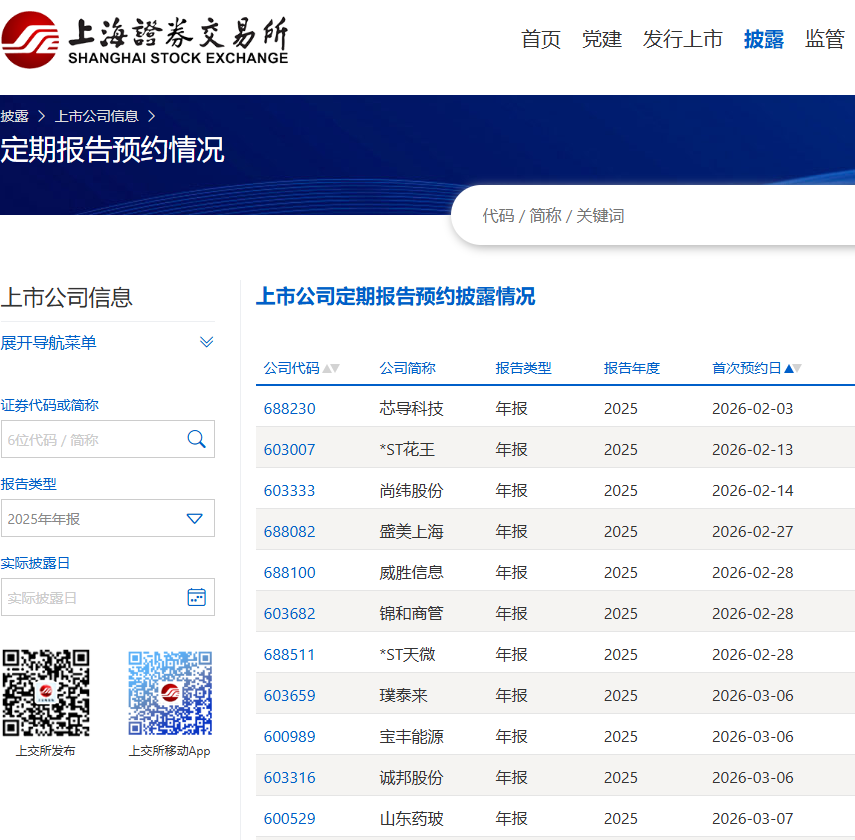The height and width of the screenshot is (840, 855).
Task: Open the calendar icon for actual disclosure date
Action: 196,597
